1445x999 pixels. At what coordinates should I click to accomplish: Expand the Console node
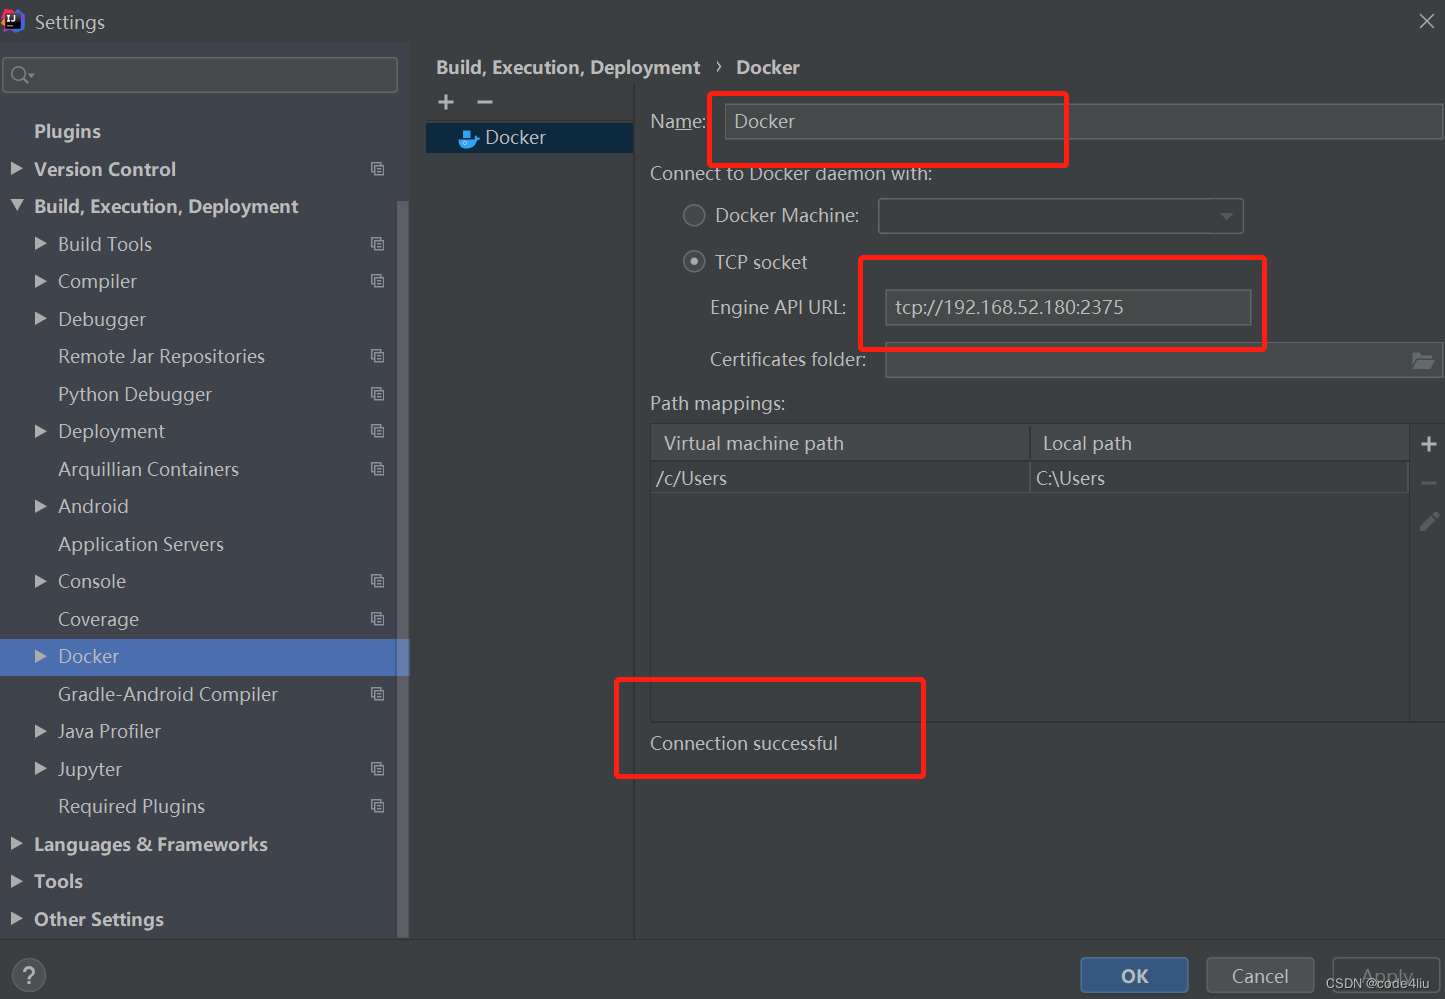coord(41,581)
